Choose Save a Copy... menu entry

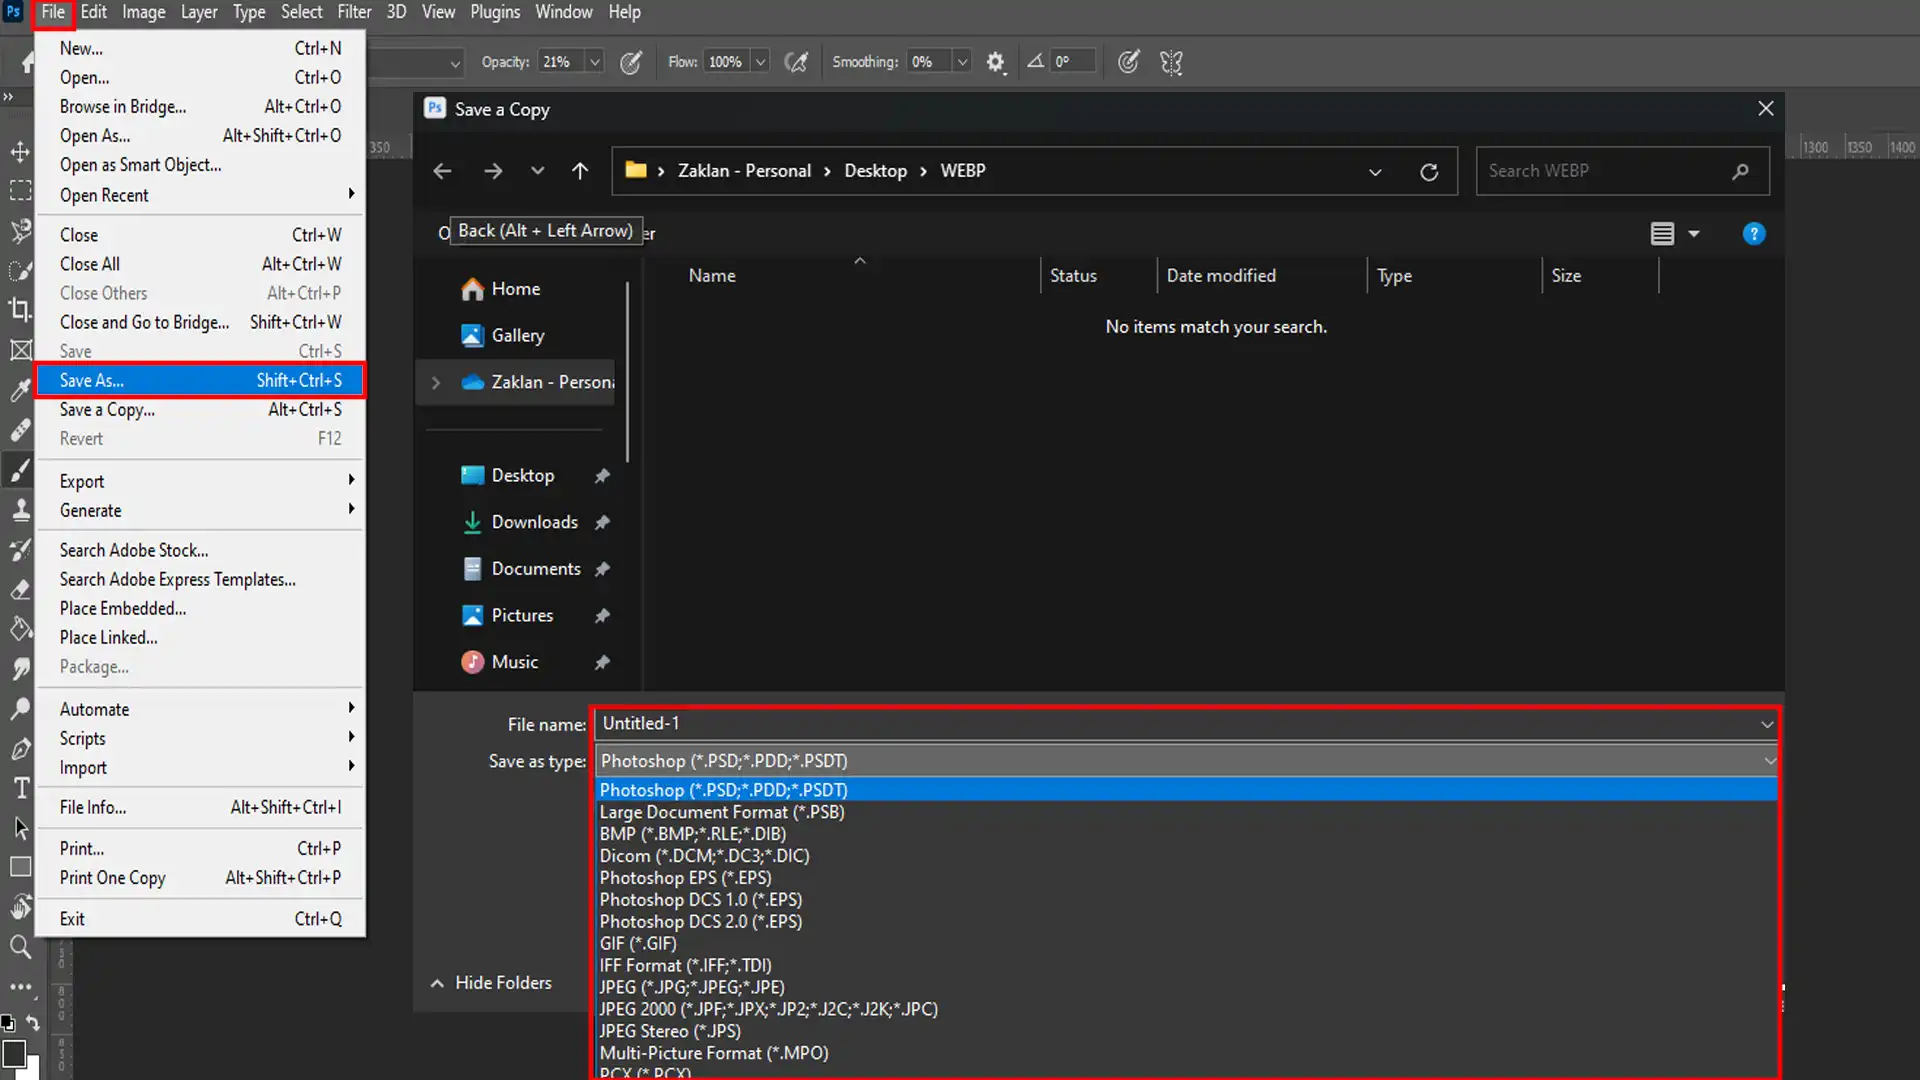click(x=200, y=410)
